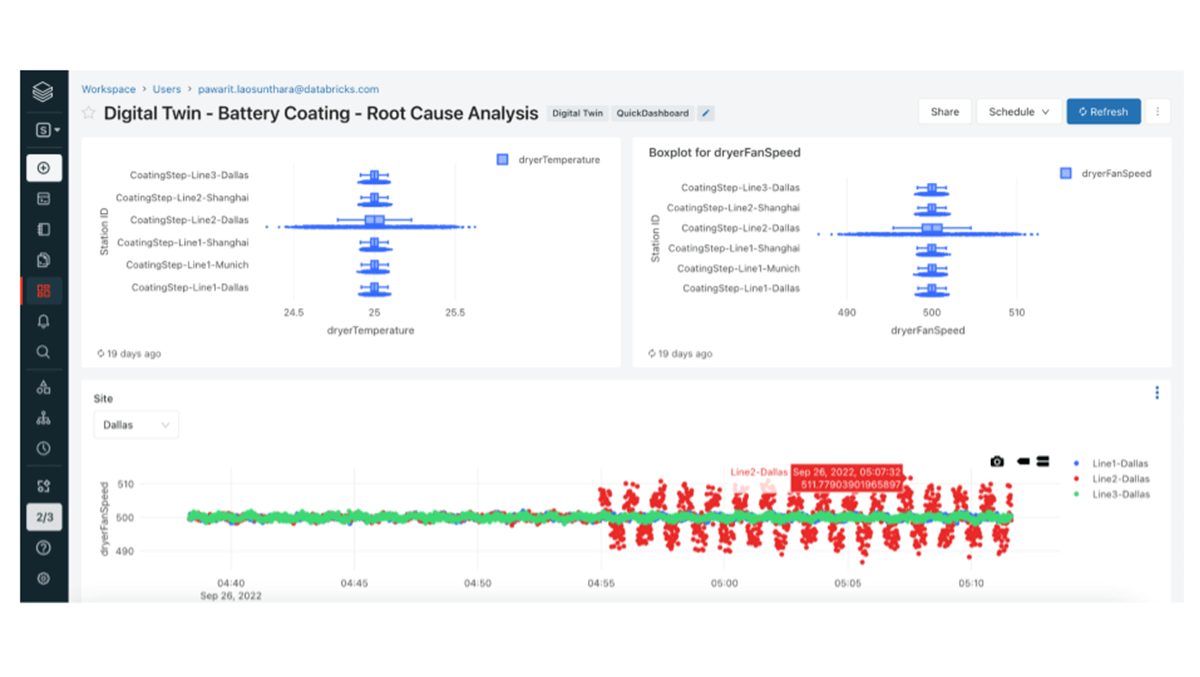Toggle compare-data-on-hover icon in chart toolbar
1200x677 pixels.
pyautogui.click(x=1043, y=461)
